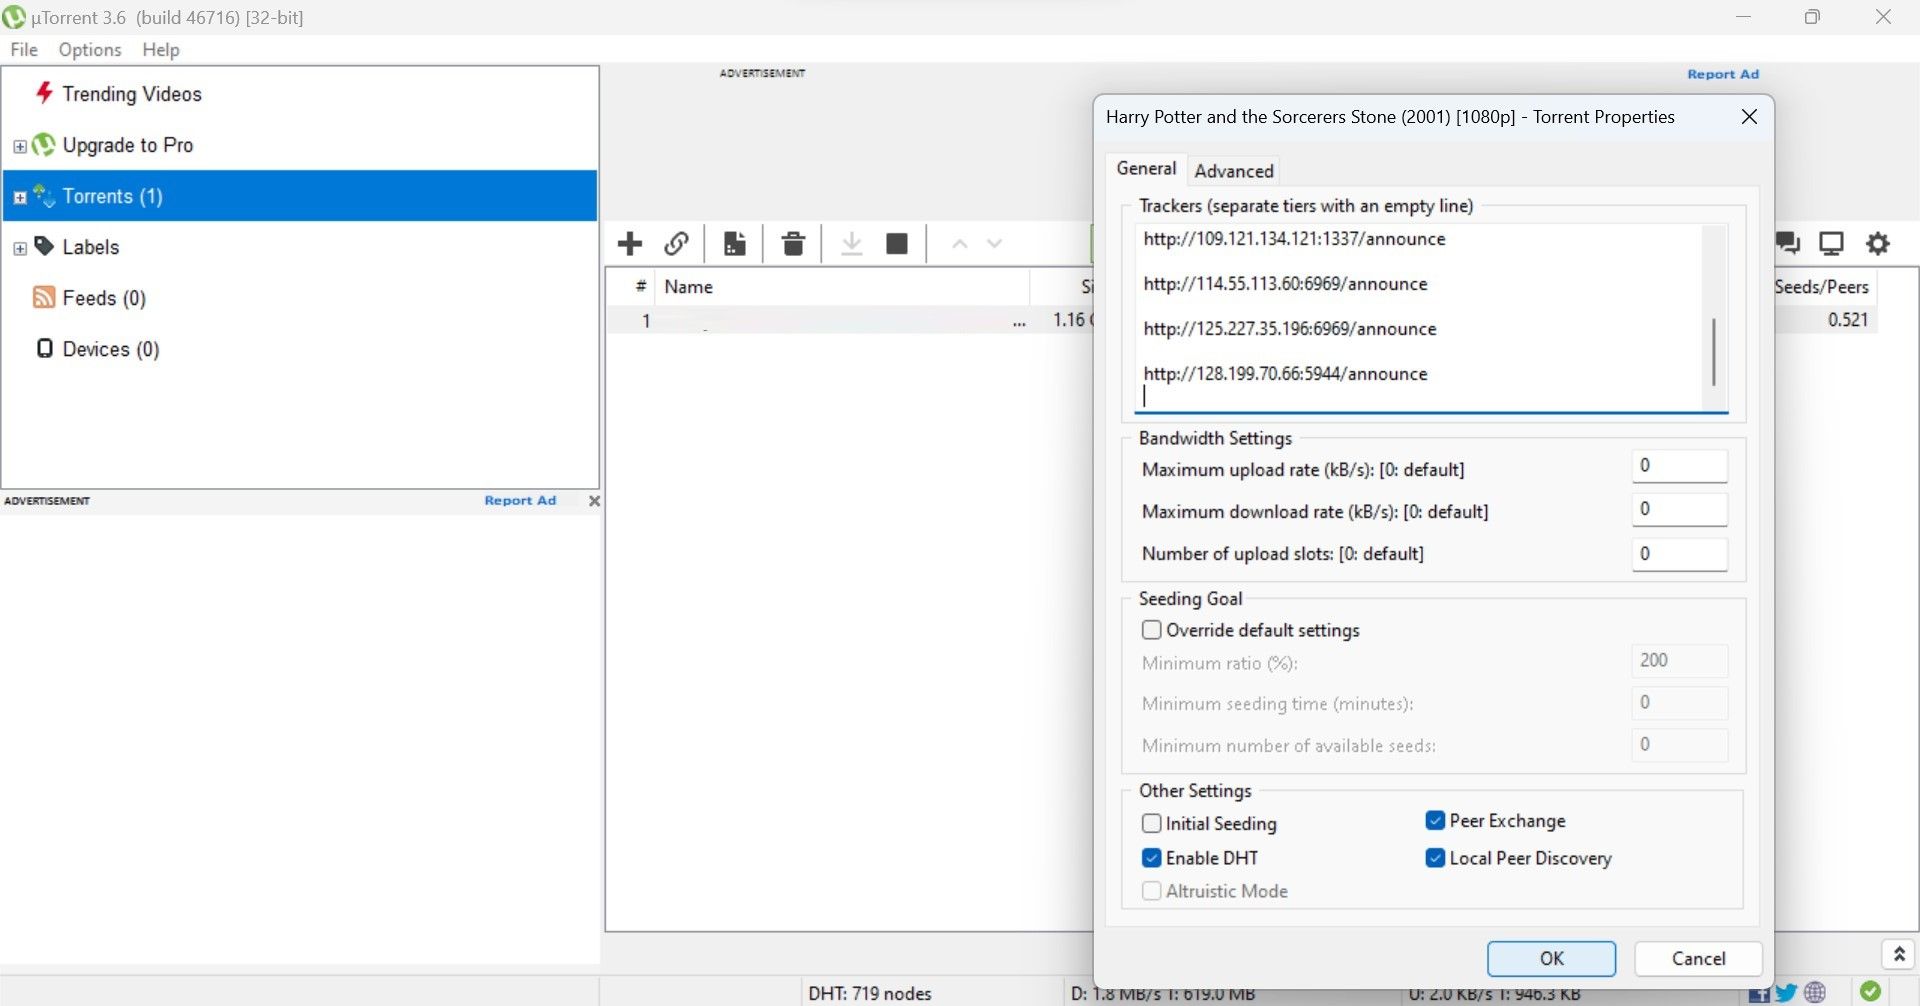Open the File menu
The height and width of the screenshot is (1006, 1920).
(24, 49)
